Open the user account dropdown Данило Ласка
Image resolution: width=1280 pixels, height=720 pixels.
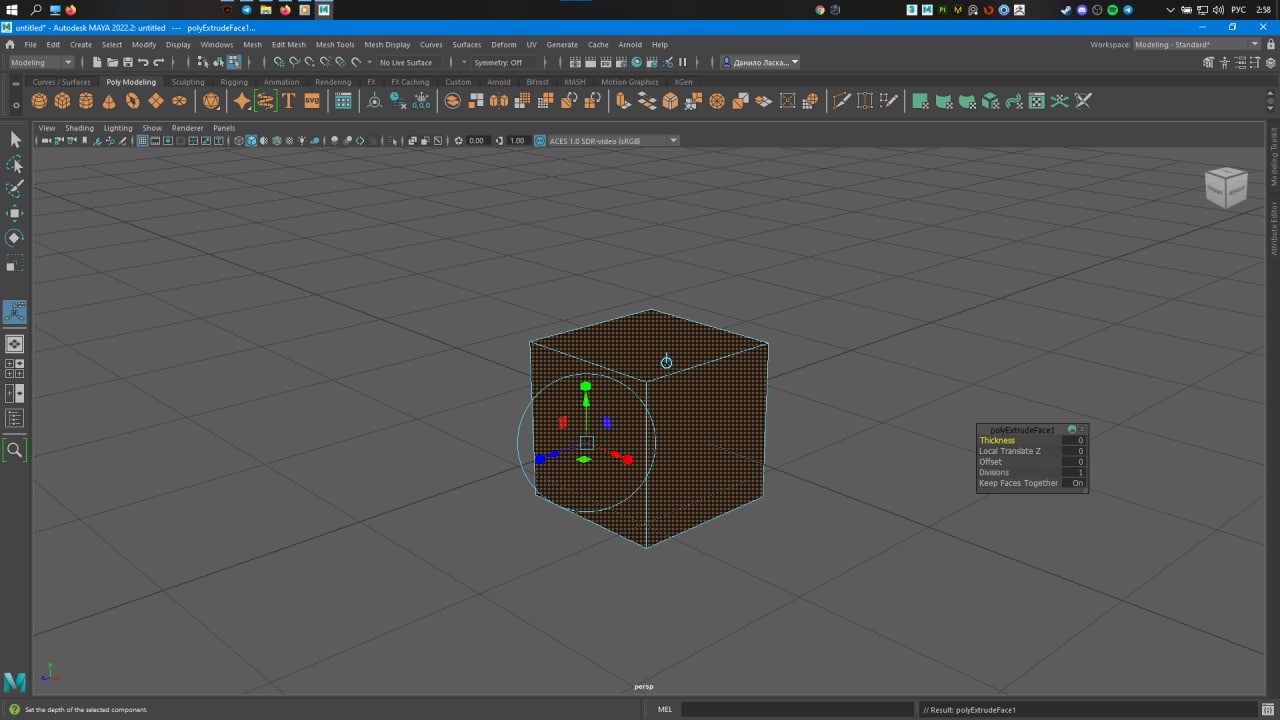tap(760, 62)
